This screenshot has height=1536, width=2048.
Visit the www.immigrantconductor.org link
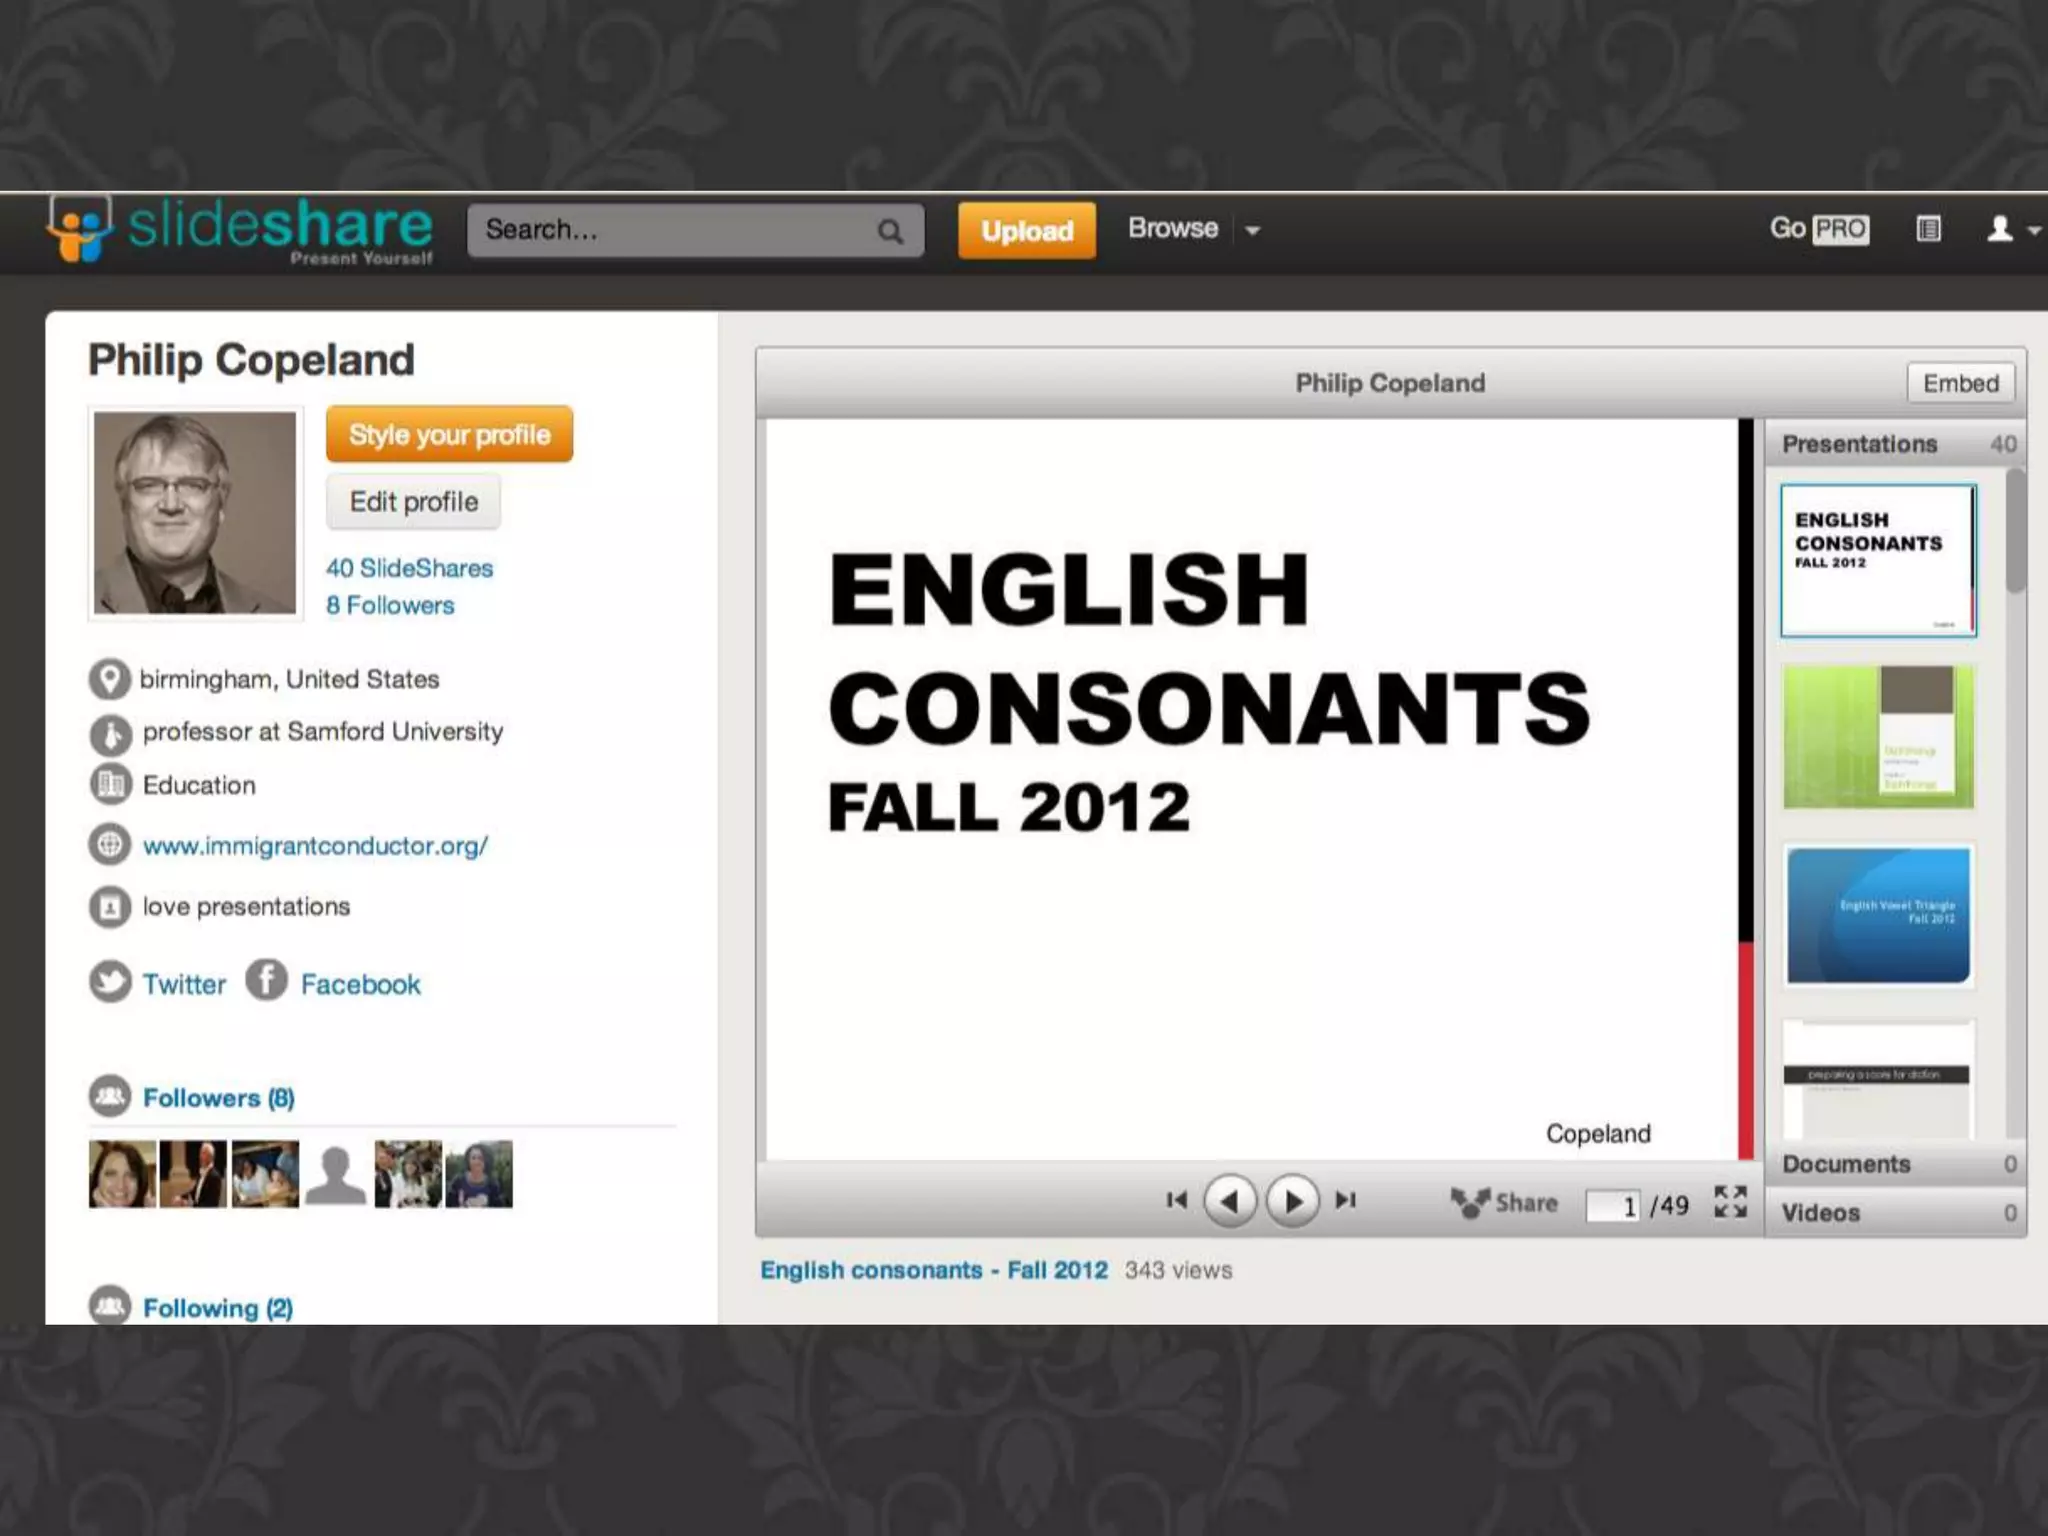click(315, 846)
